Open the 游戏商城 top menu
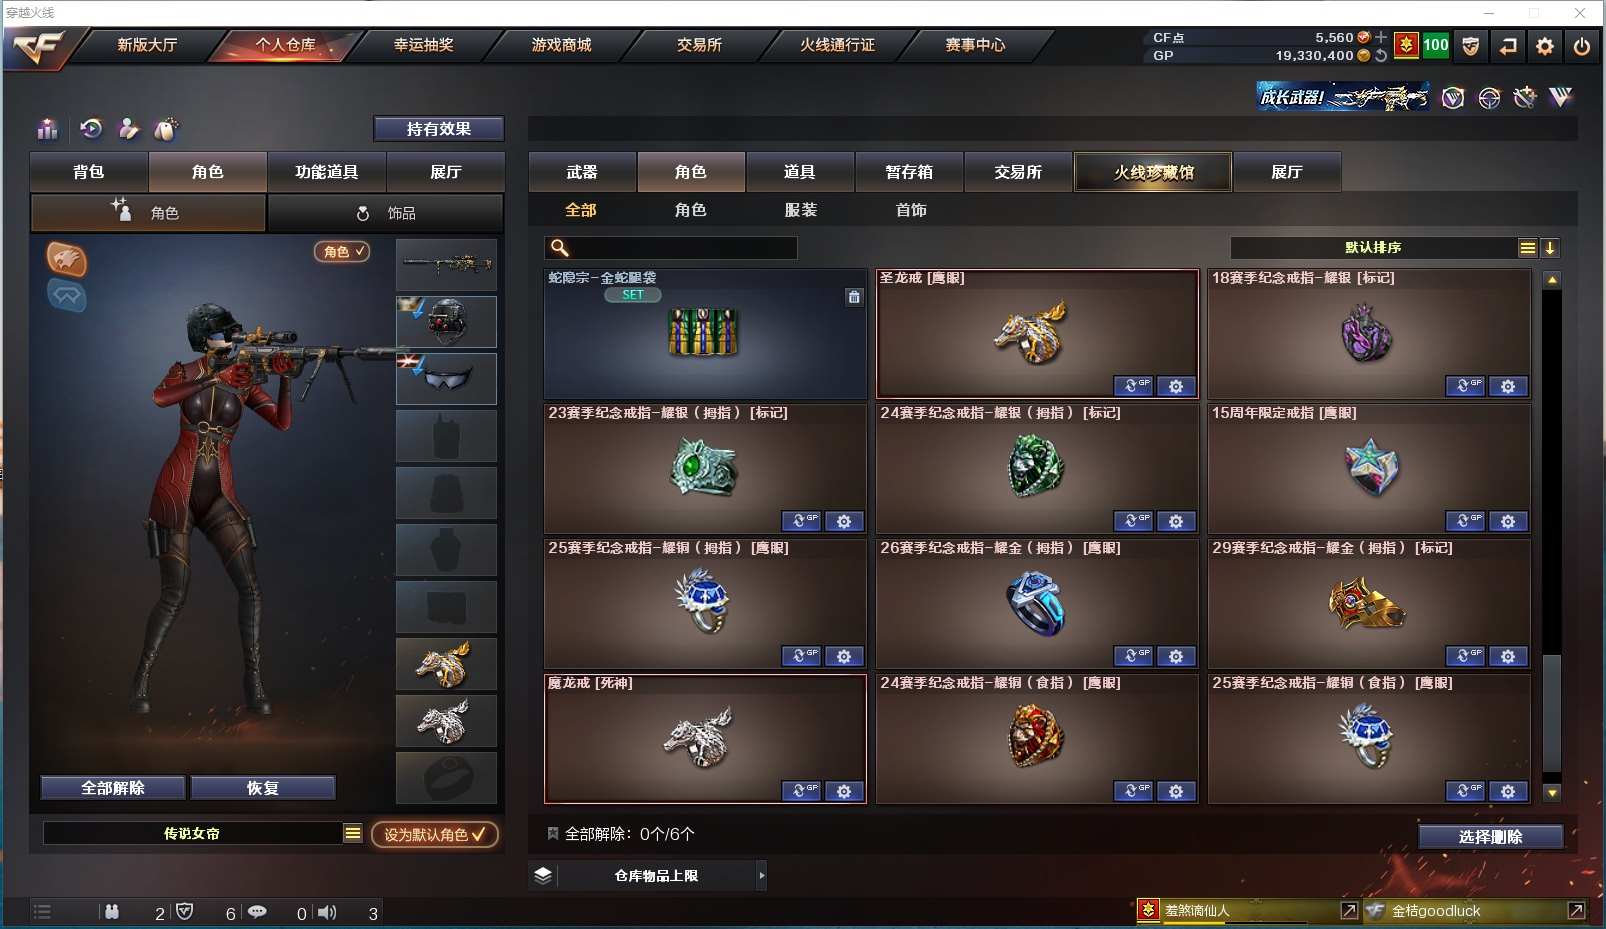 tap(561, 45)
